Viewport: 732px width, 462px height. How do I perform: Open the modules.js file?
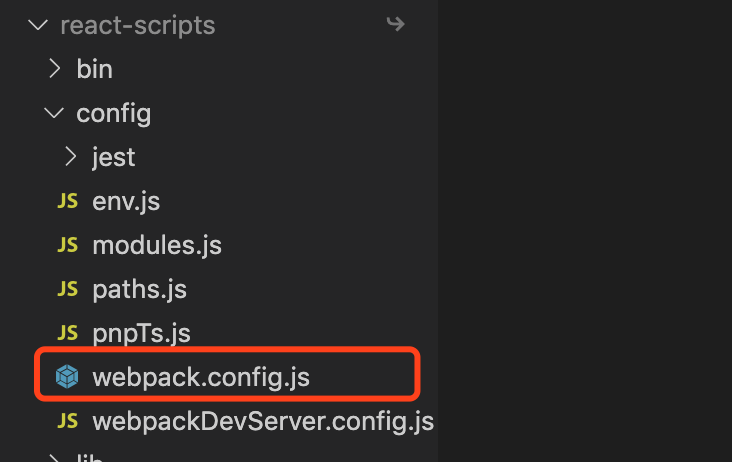click(x=157, y=245)
